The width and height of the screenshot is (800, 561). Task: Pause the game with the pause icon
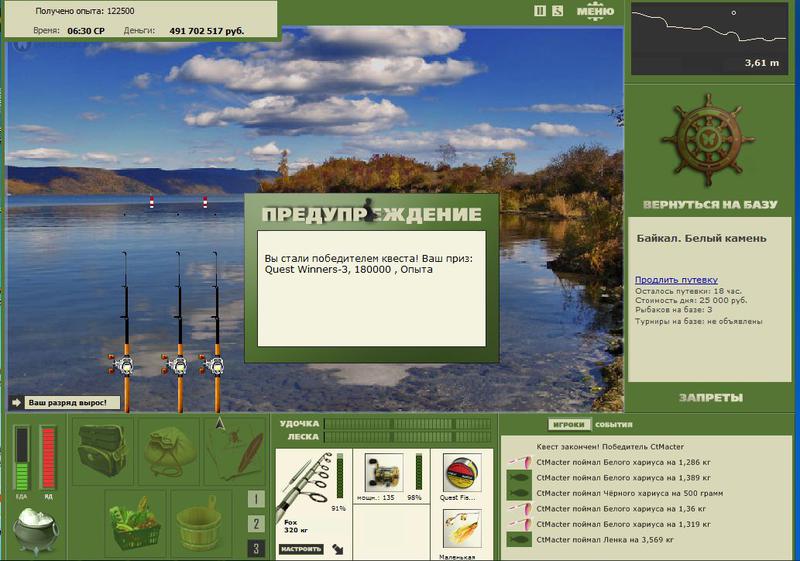pos(539,11)
